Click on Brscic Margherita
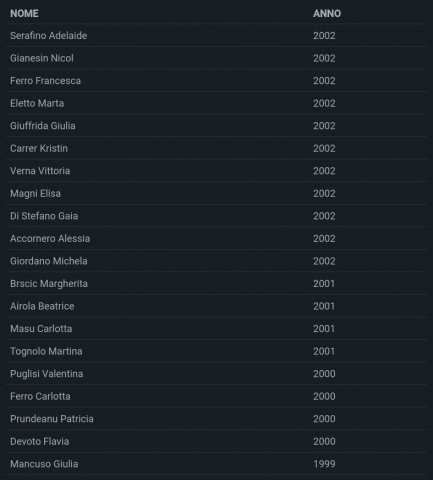The image size is (433, 480). tap(49, 284)
